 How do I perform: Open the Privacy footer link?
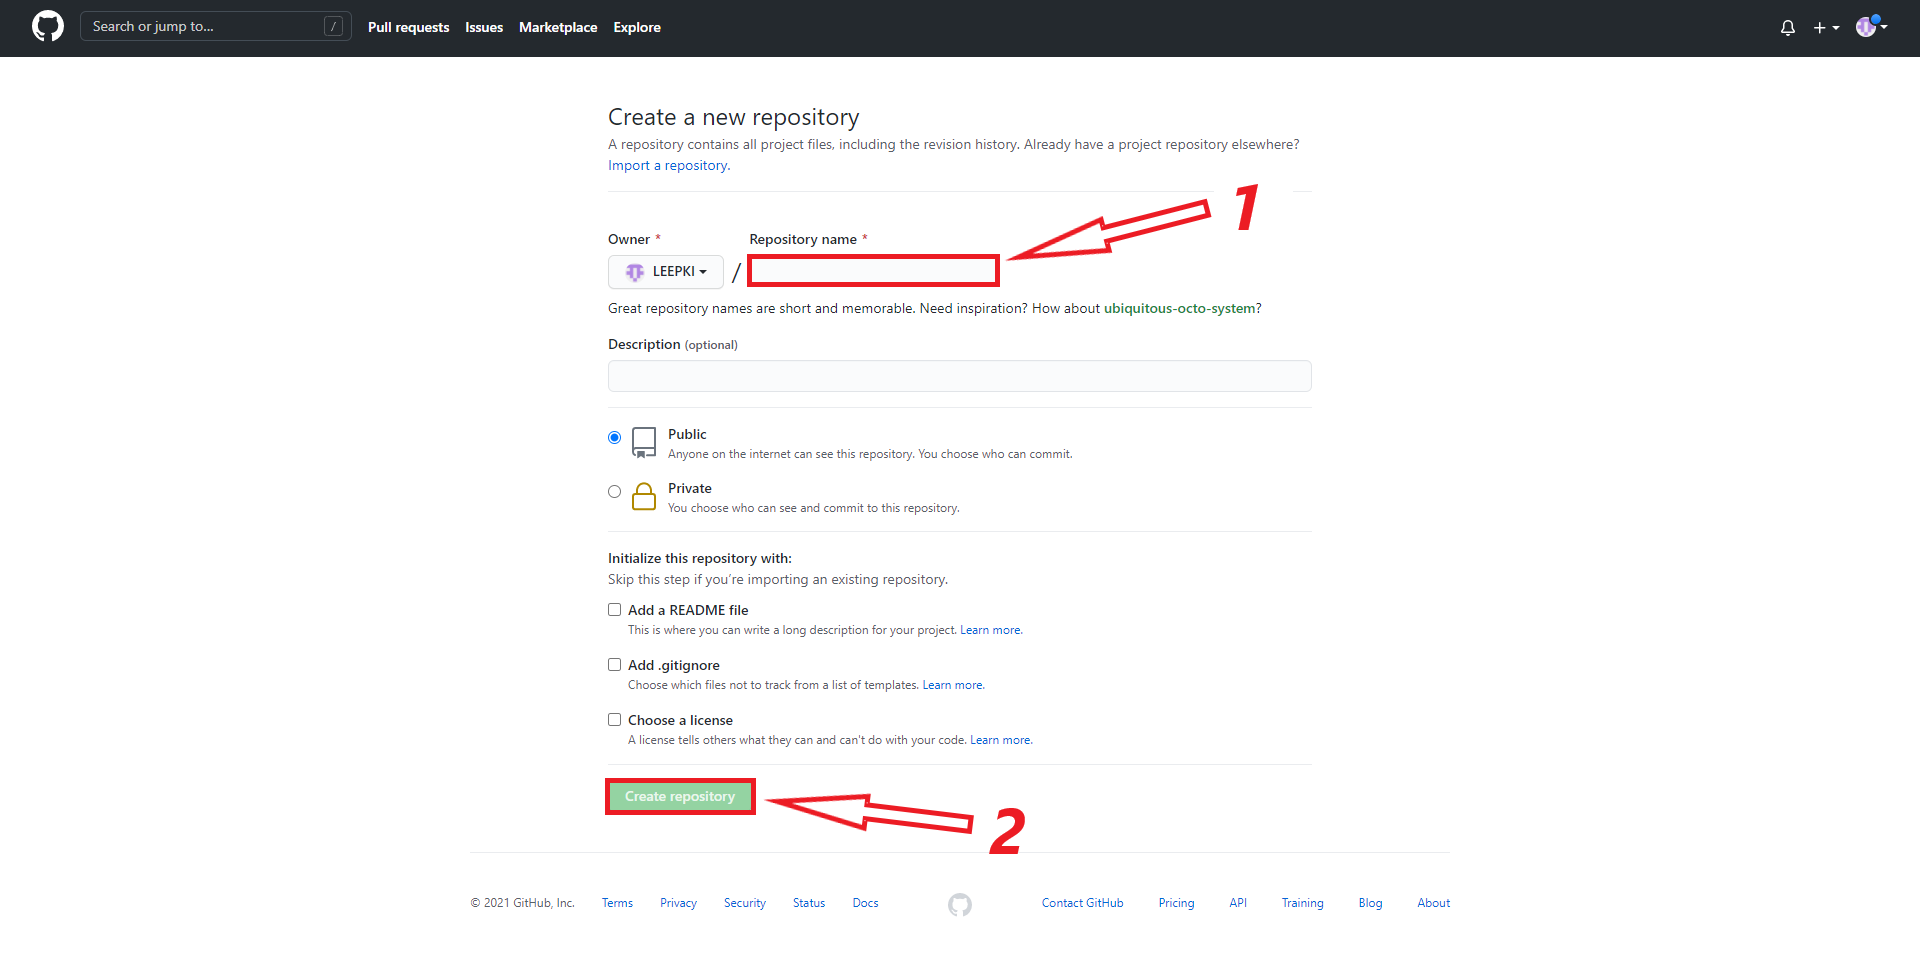(678, 904)
